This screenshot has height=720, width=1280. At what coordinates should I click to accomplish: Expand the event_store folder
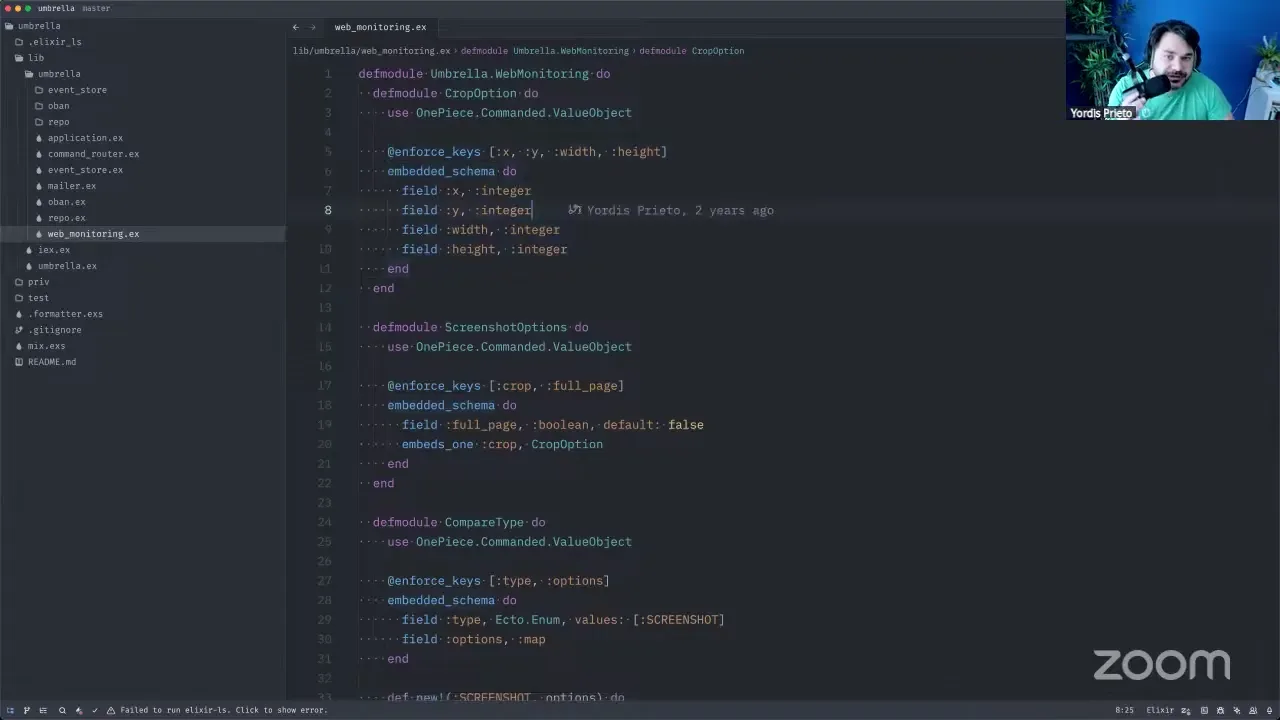77,90
